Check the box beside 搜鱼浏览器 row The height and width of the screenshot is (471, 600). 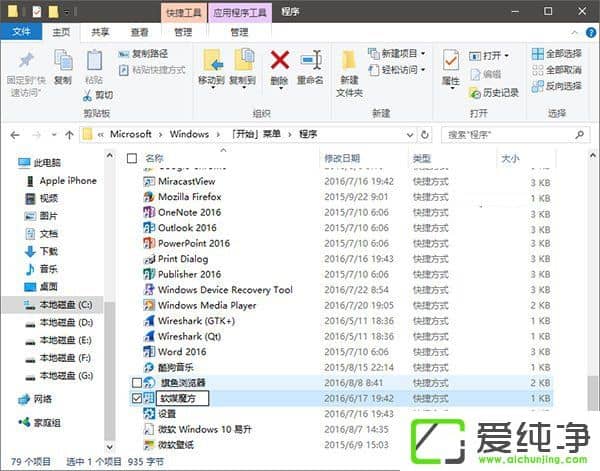point(137,383)
